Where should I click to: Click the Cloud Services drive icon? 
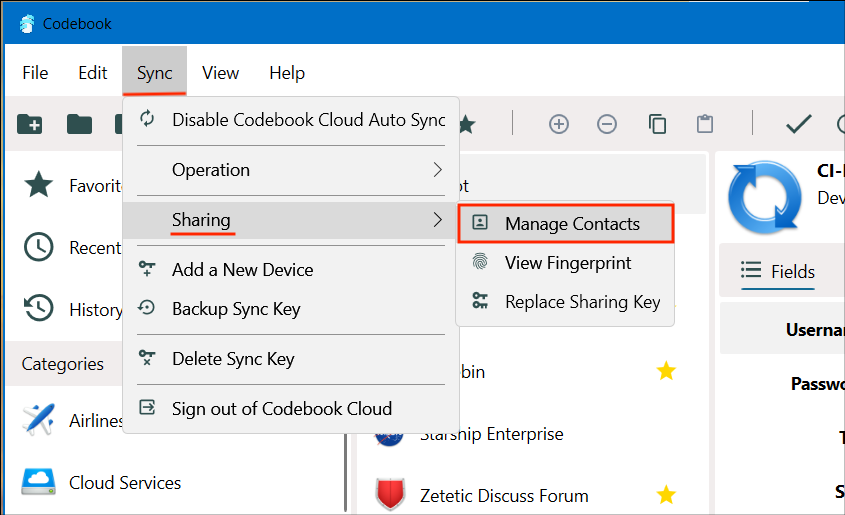point(38,482)
